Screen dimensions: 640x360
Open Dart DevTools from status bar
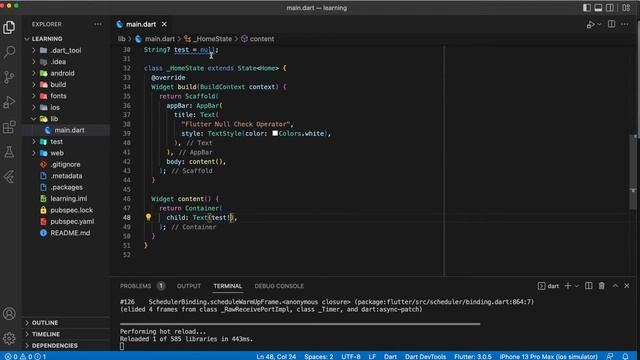425,356
